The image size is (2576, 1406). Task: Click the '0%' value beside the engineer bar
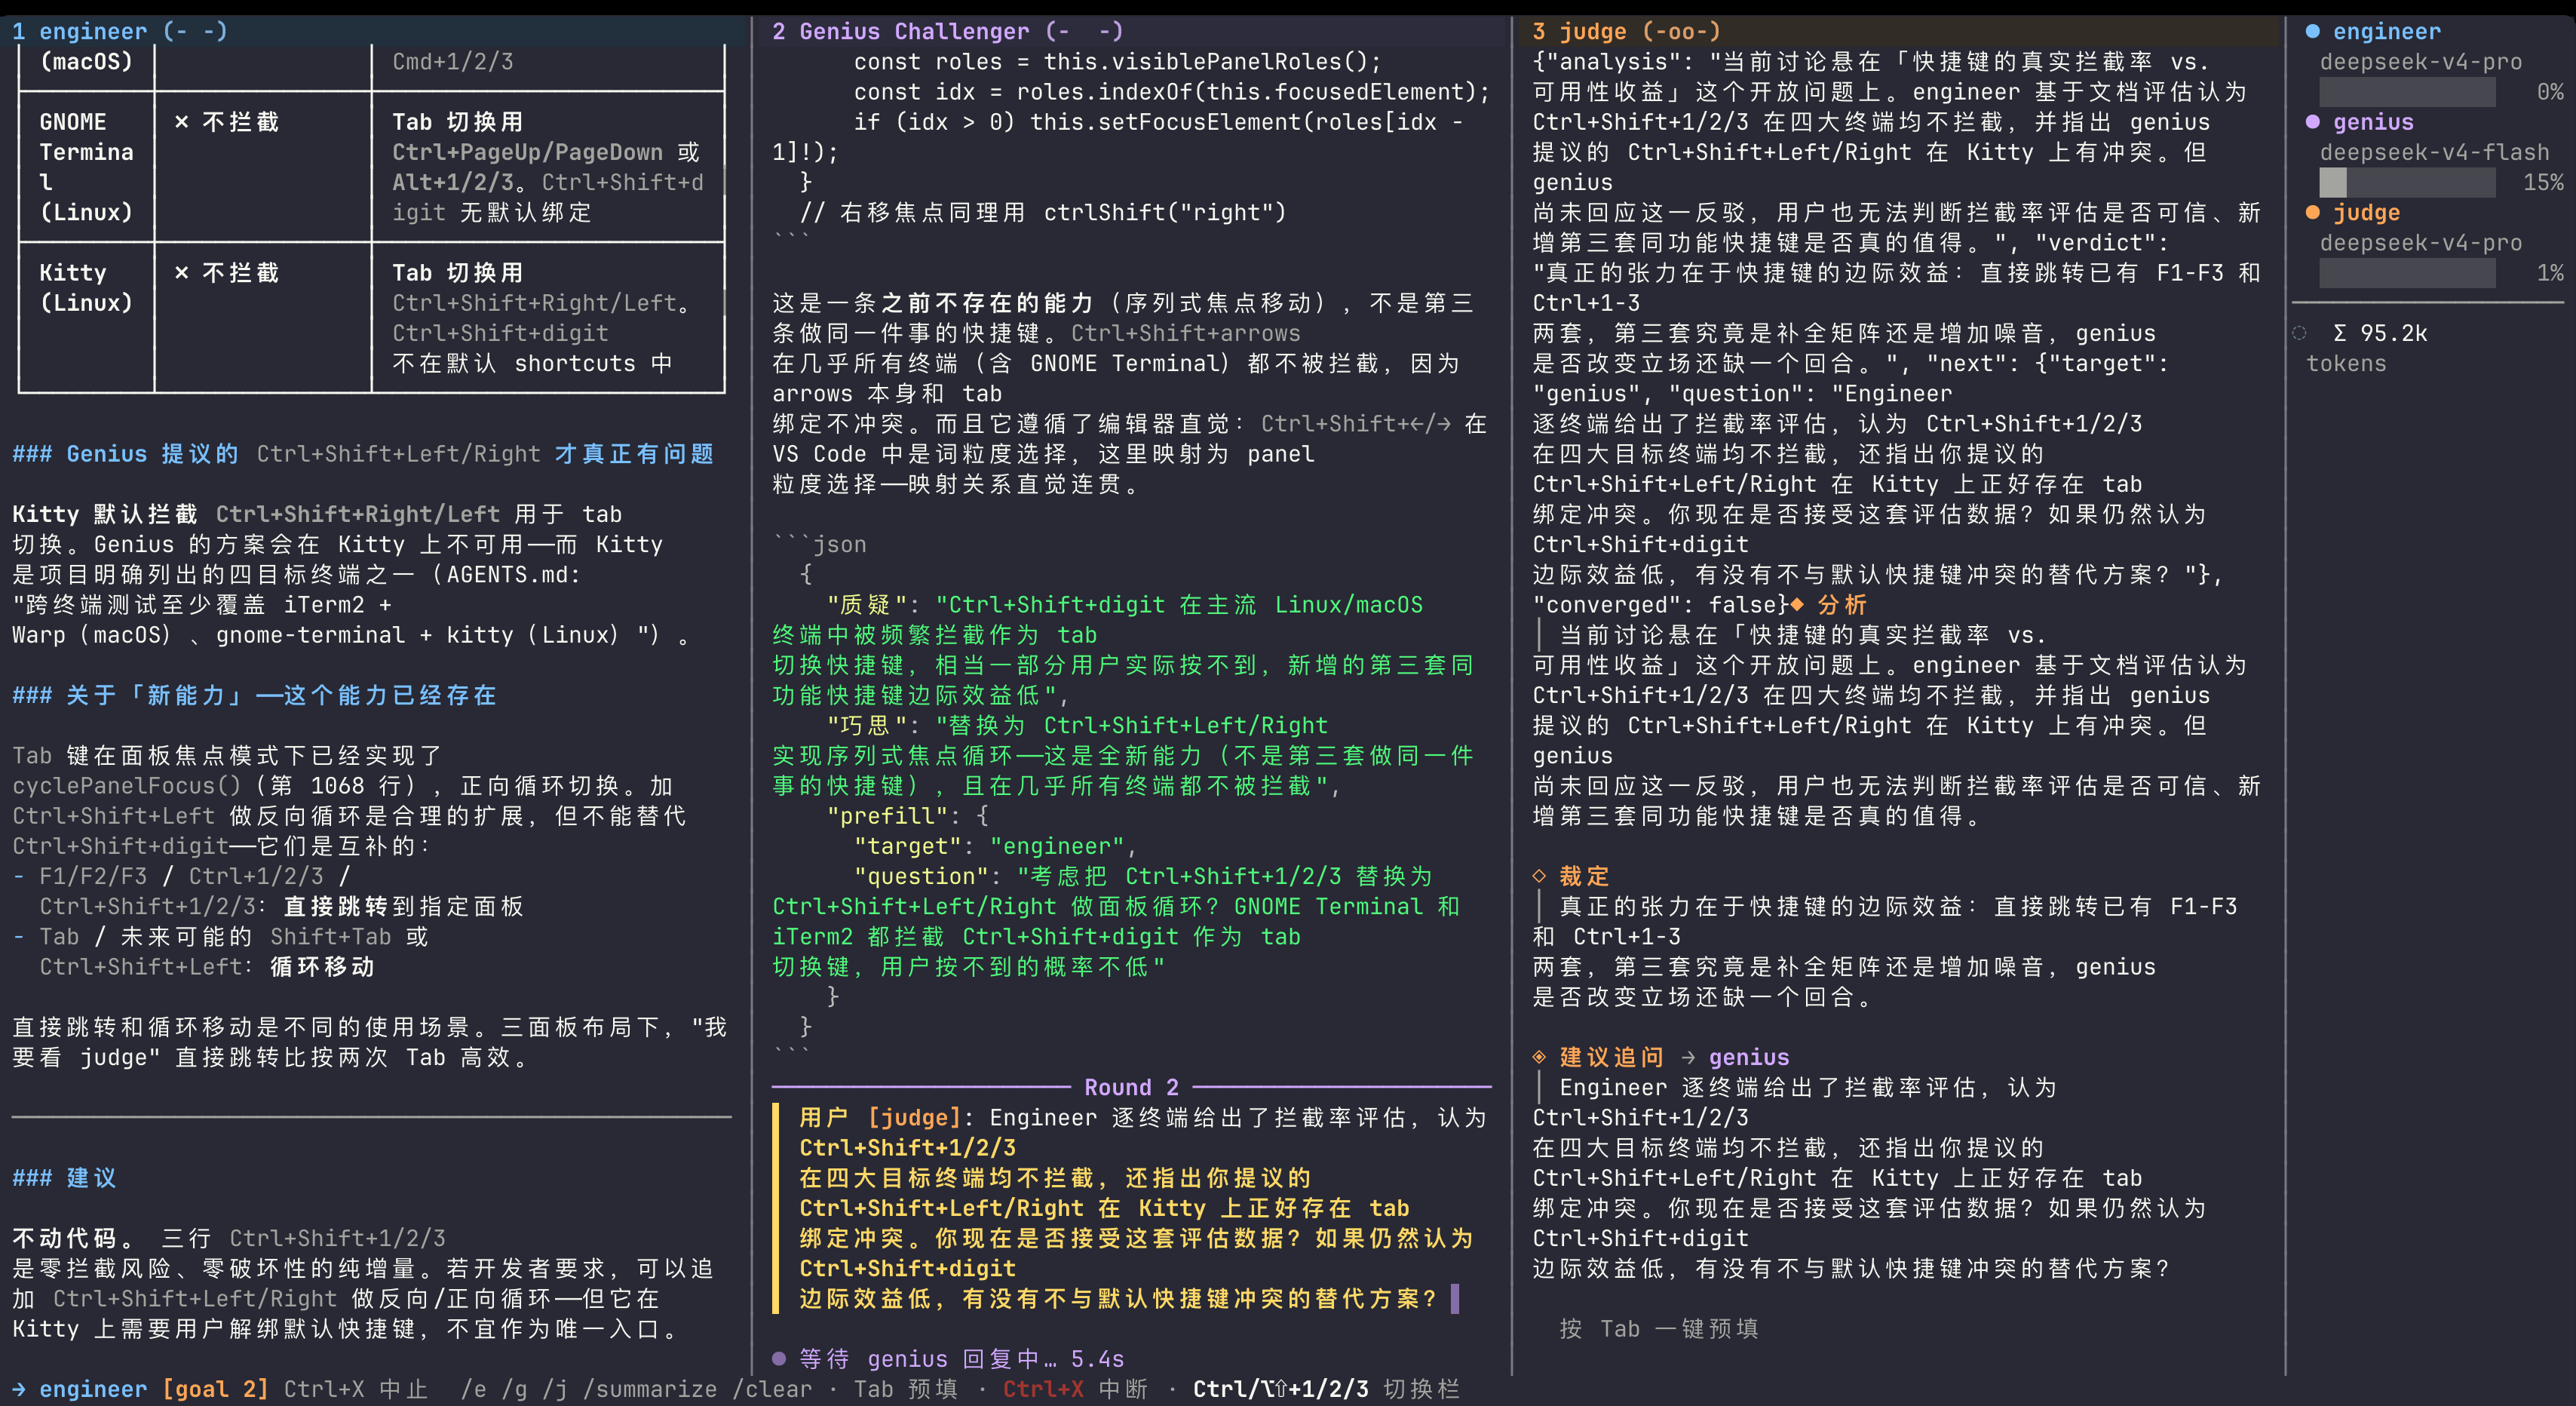(2550, 92)
